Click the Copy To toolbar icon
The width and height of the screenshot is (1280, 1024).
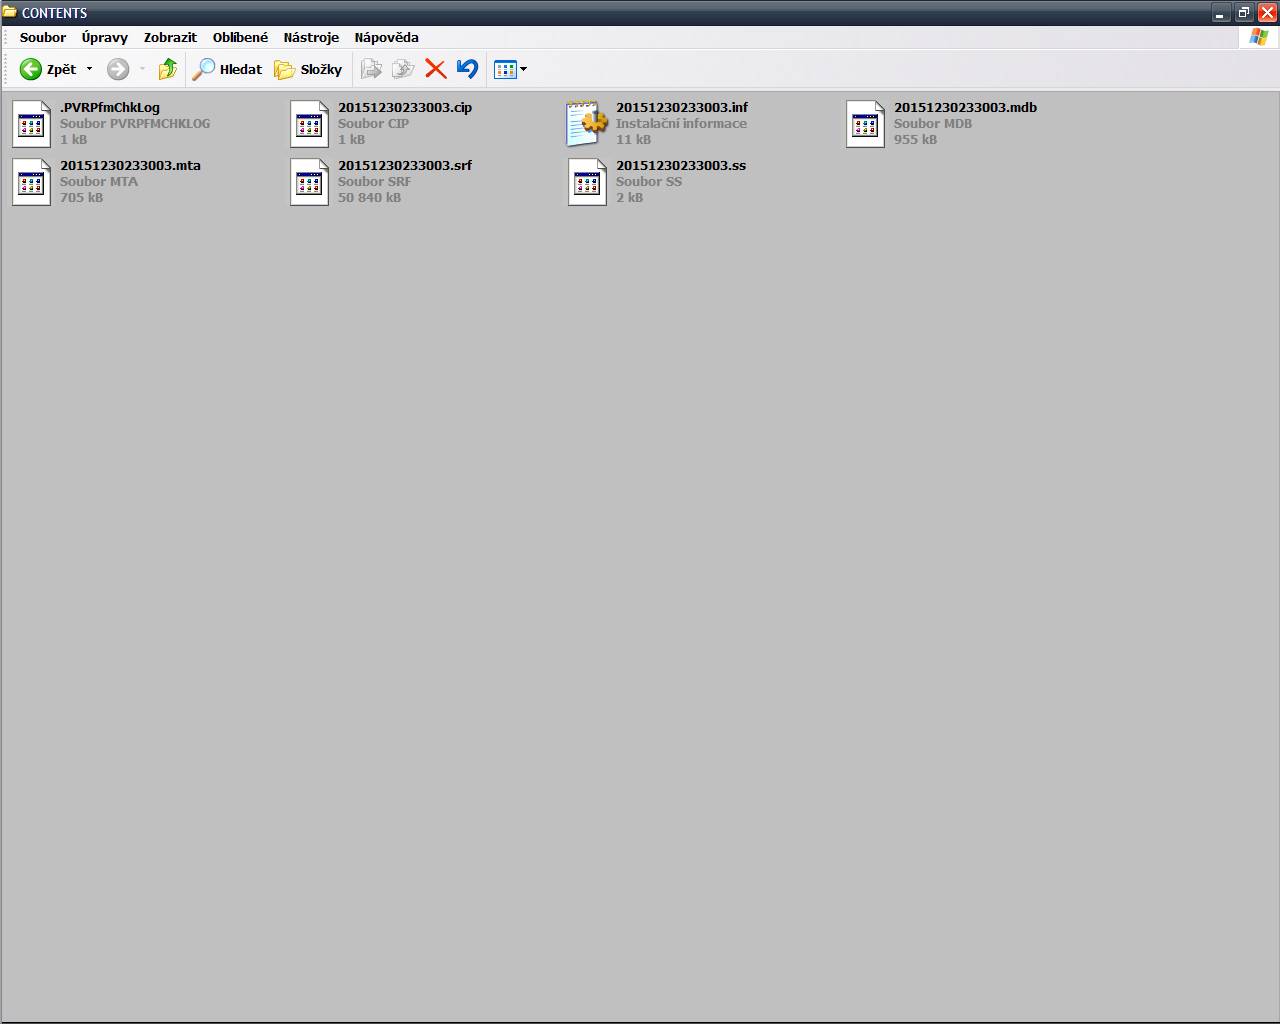pyautogui.click(x=403, y=69)
